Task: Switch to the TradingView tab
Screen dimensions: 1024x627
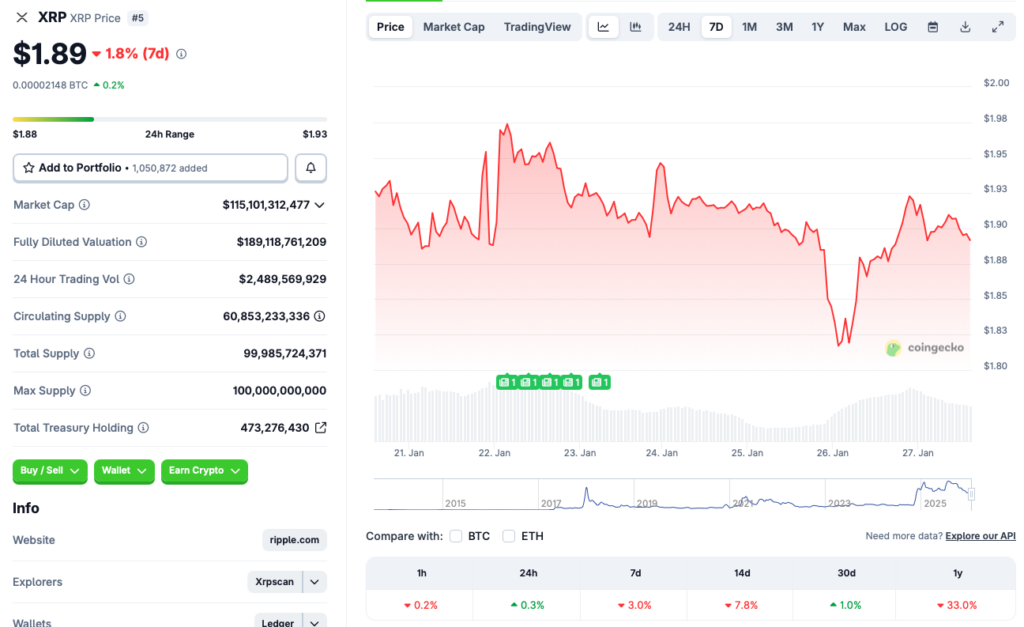Action: 537,27
